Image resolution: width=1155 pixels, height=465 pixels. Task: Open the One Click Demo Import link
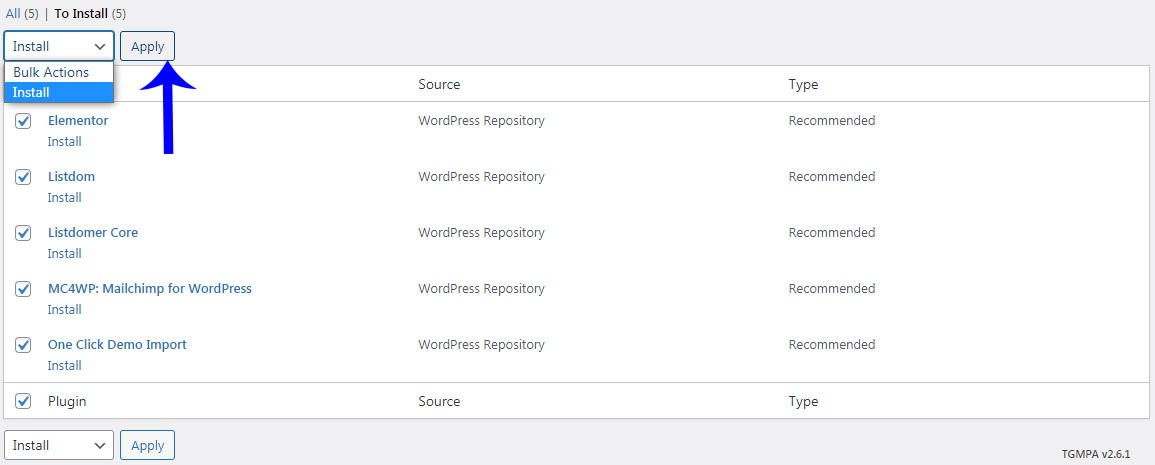click(x=117, y=345)
